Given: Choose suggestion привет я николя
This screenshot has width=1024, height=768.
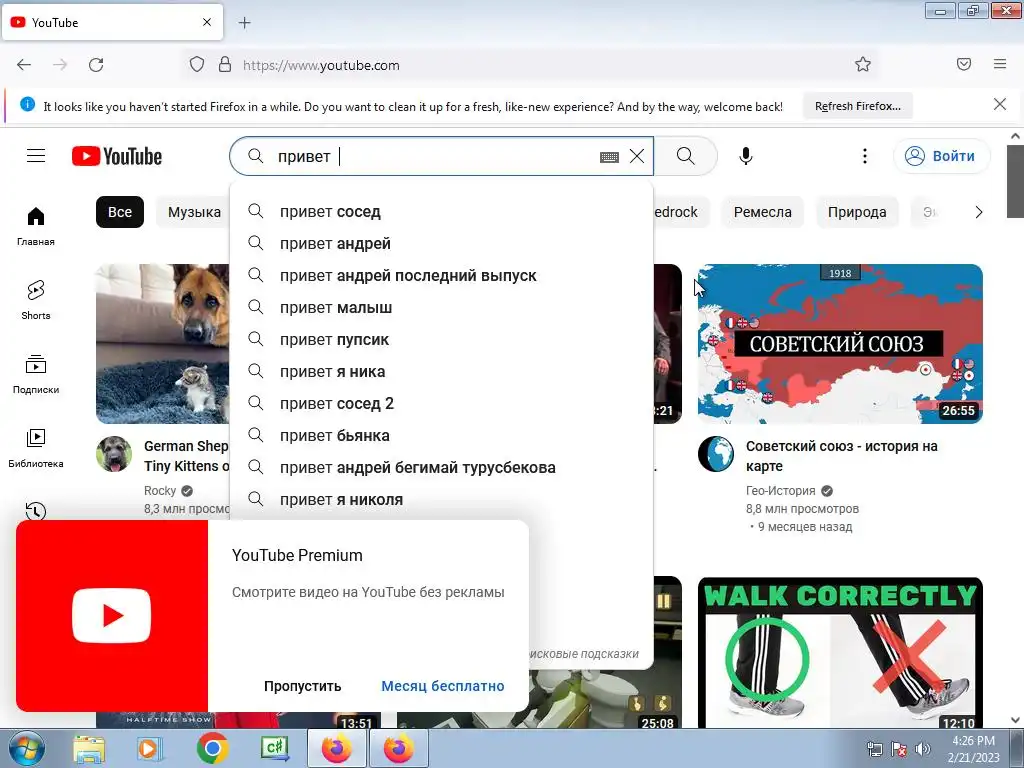Looking at the screenshot, I should pos(441,500).
